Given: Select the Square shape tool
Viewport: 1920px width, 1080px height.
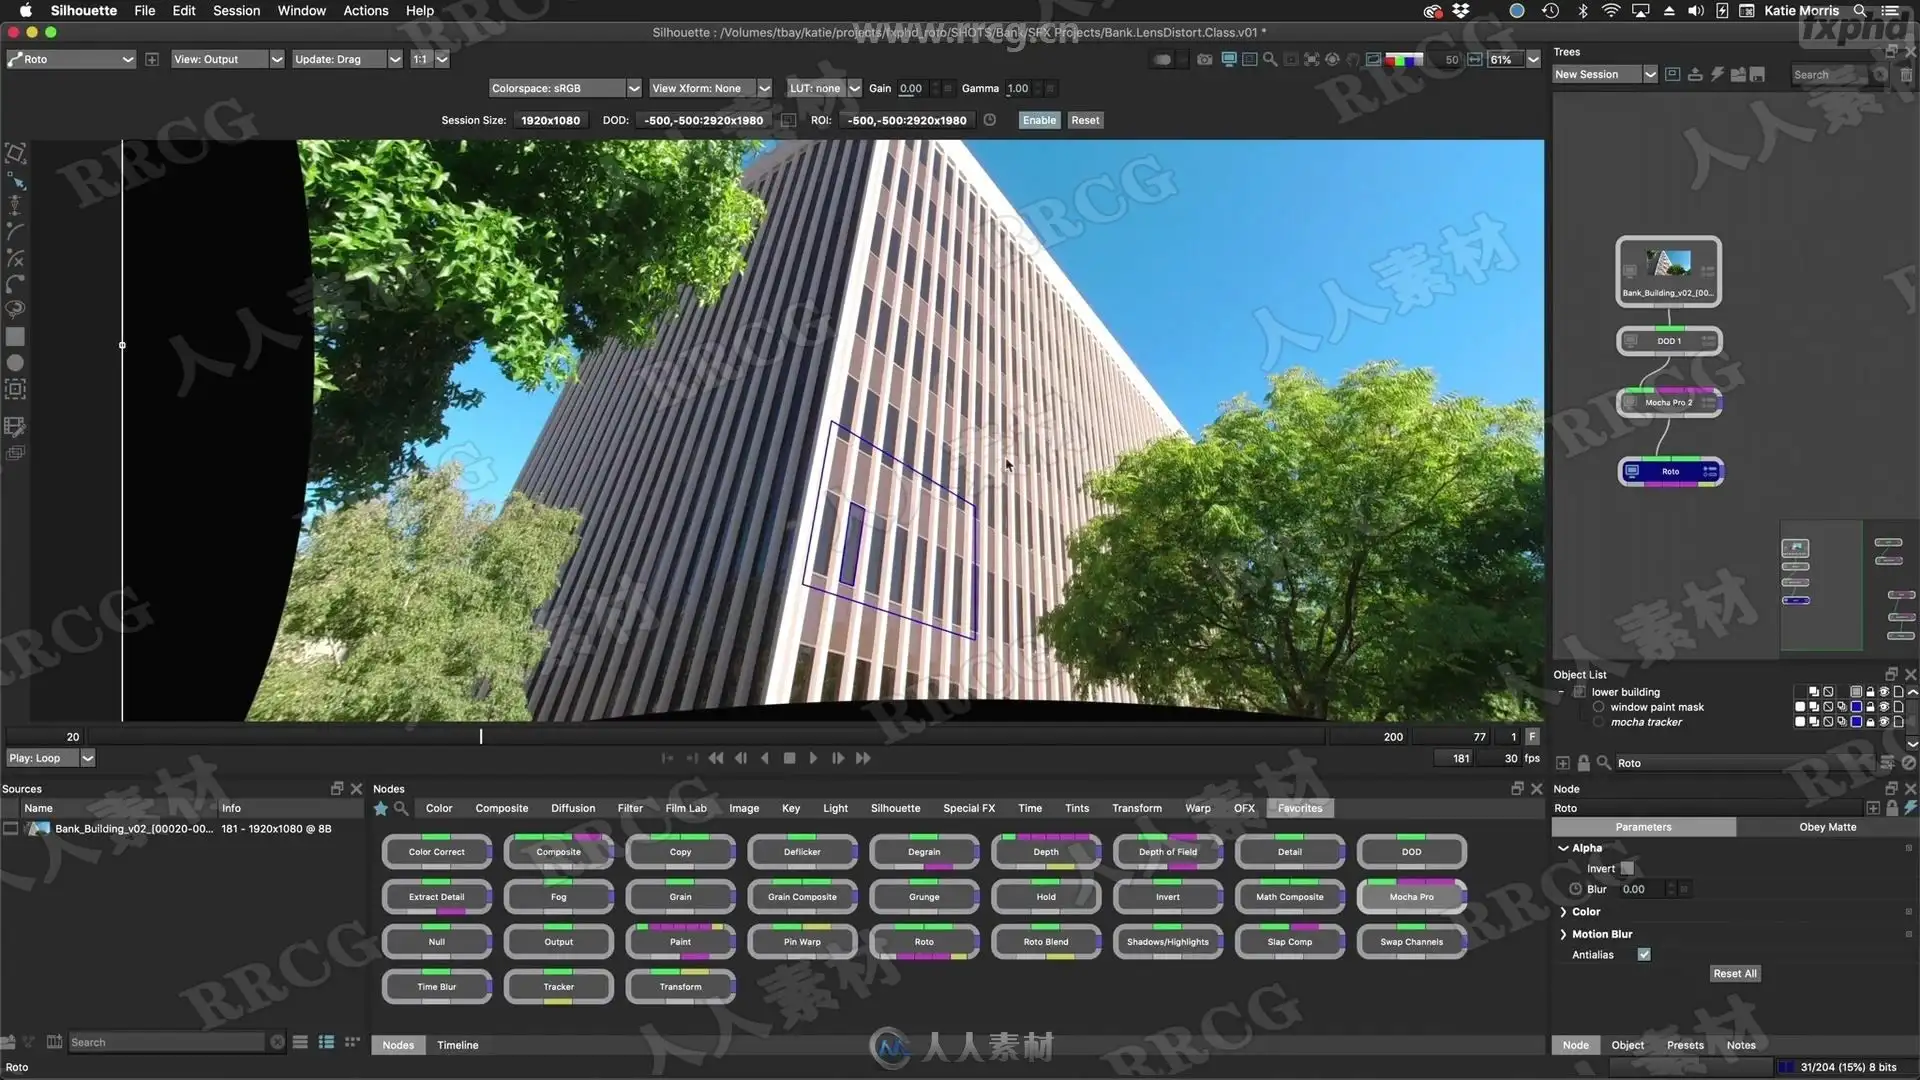Looking at the screenshot, I should click(15, 337).
